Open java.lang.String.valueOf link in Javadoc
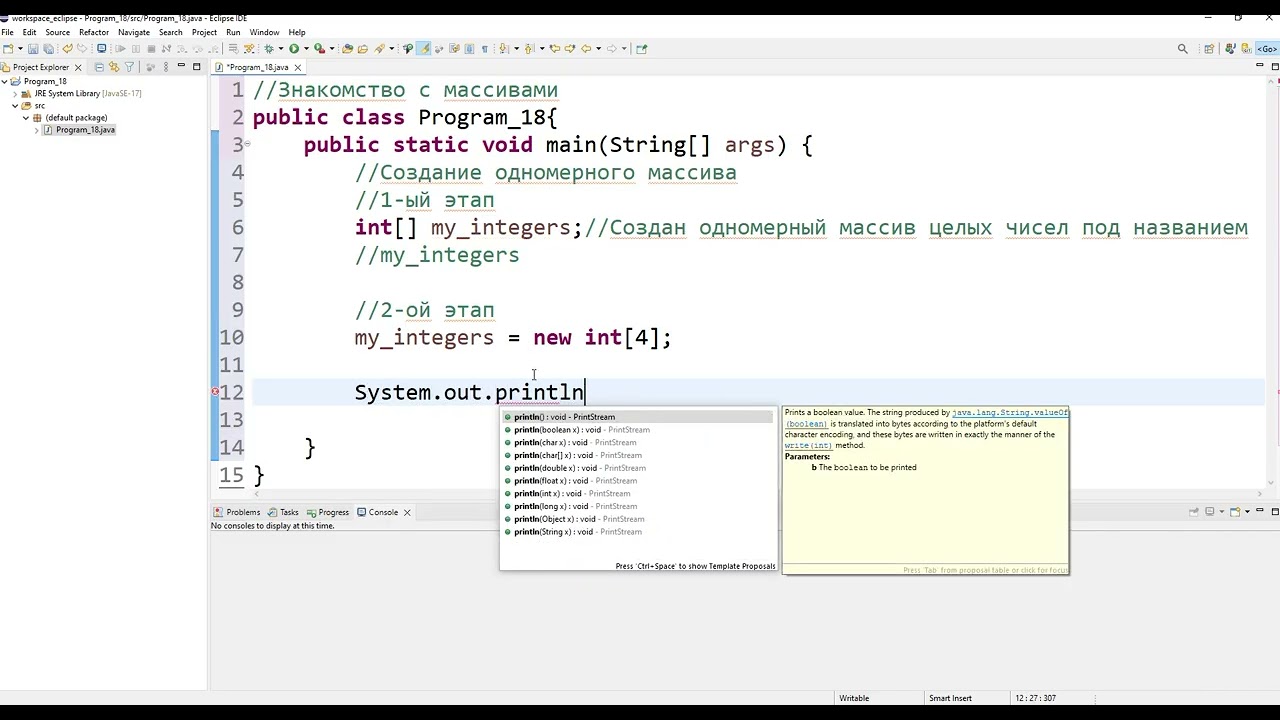The width and height of the screenshot is (1280, 720). click(1010, 412)
